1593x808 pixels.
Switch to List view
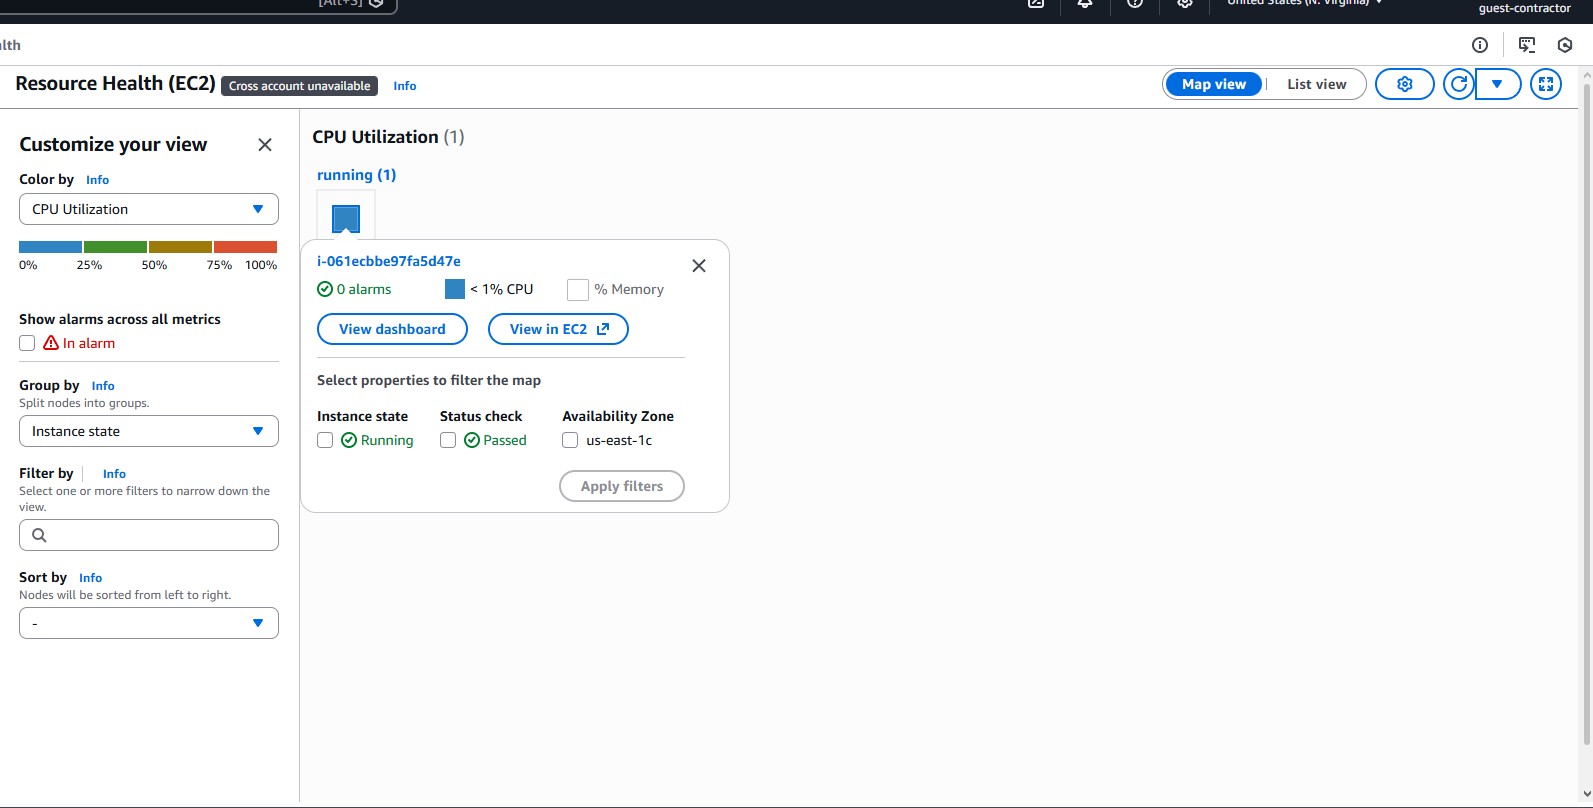pyautogui.click(x=1316, y=85)
